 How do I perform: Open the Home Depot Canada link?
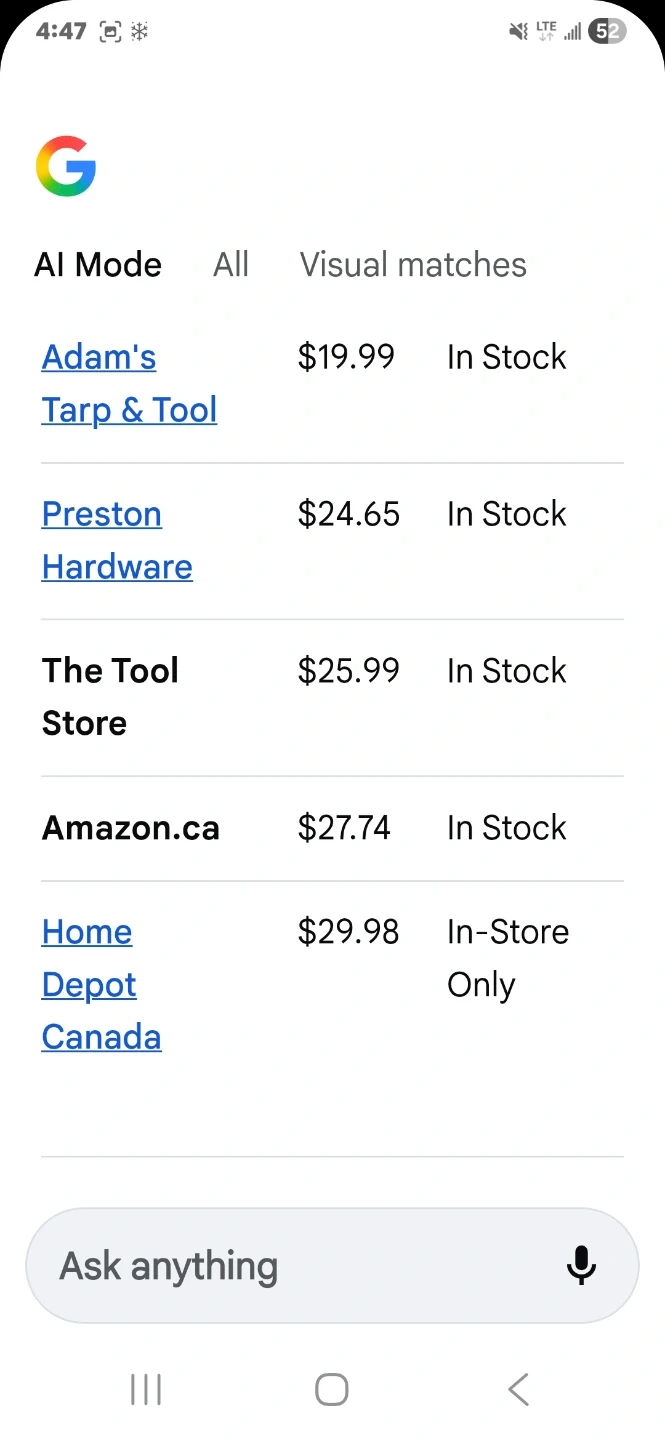coord(101,984)
